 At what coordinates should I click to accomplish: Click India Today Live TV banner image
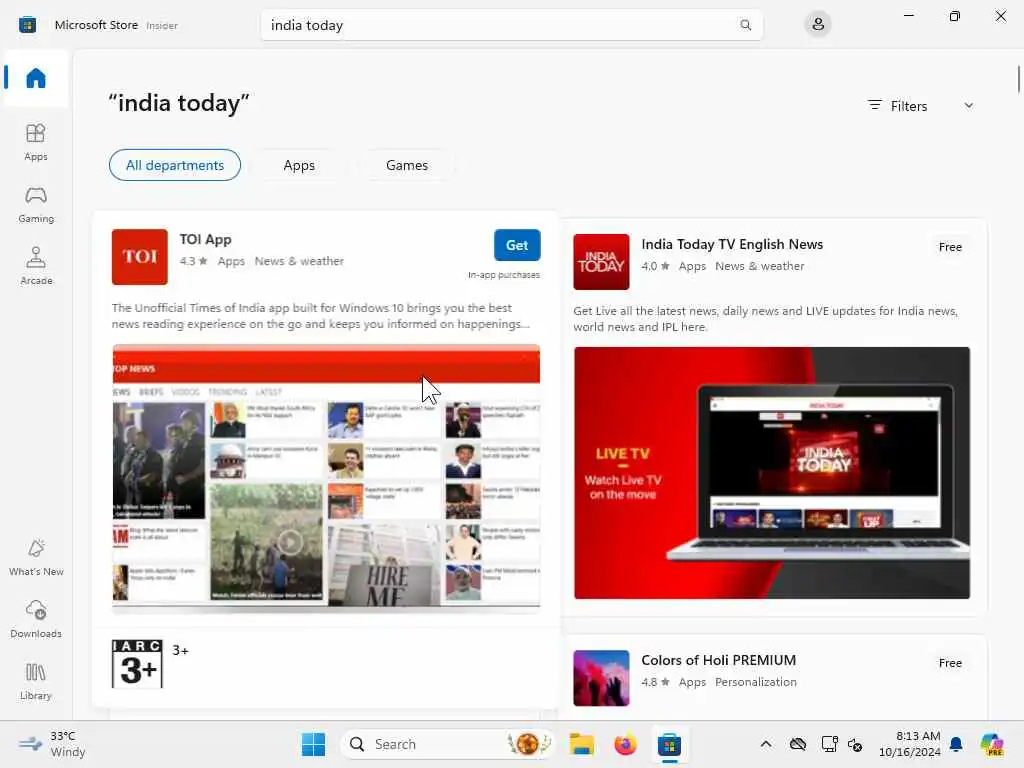(772, 473)
